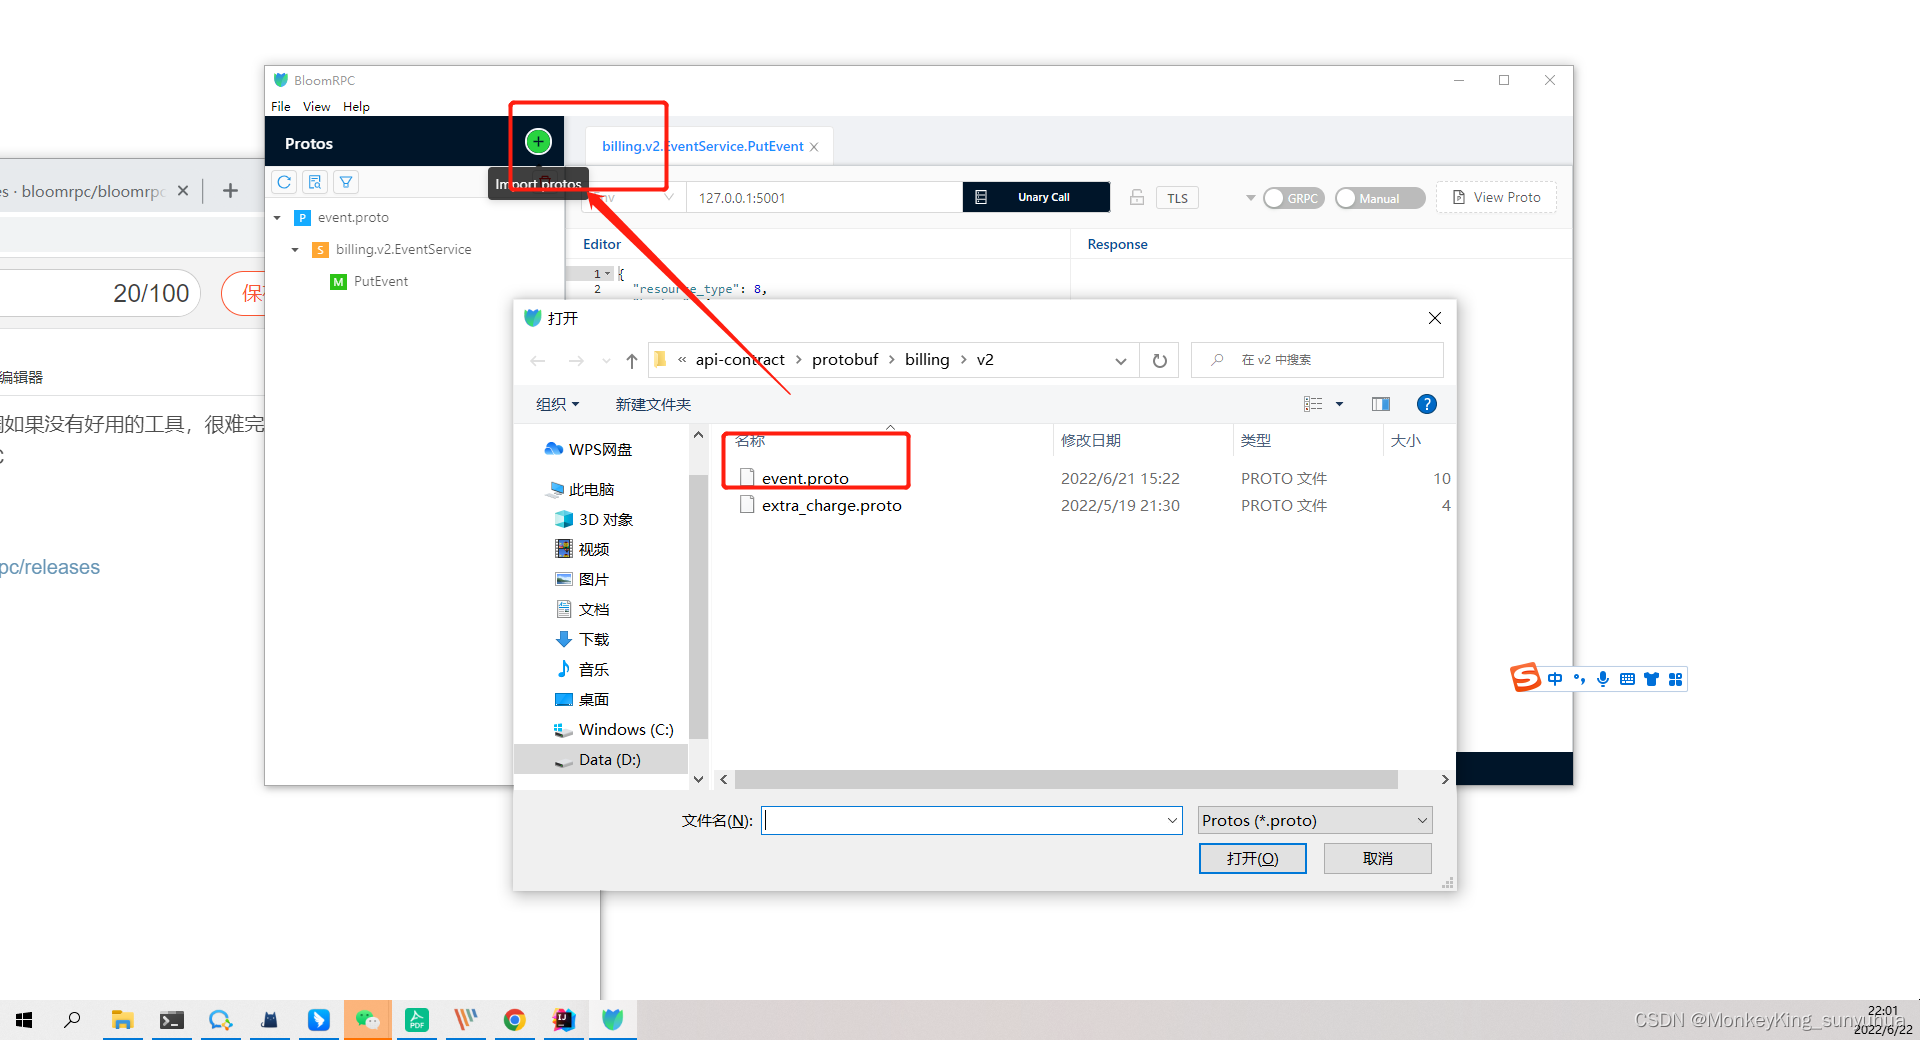Click the document search icon in Protos panel
The image size is (1920, 1040).
click(315, 181)
